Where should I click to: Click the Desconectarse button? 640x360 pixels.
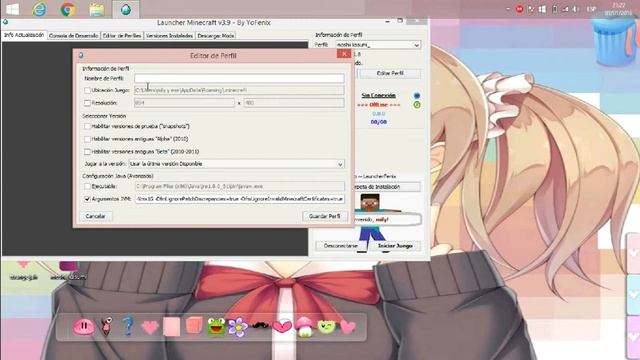coord(341,246)
